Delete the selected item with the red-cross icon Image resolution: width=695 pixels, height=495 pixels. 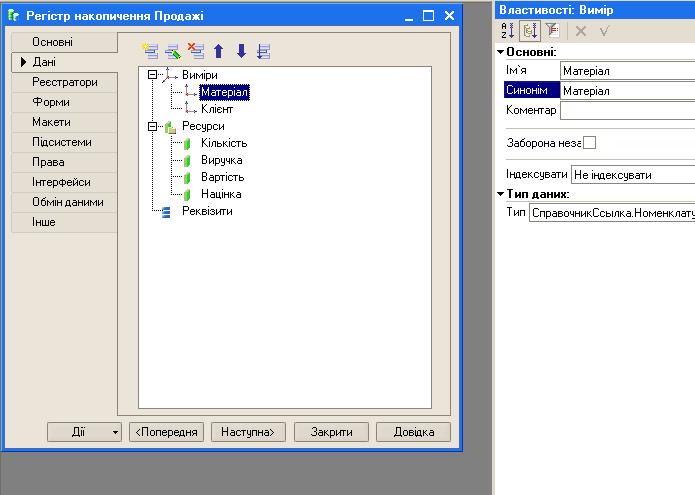(x=195, y=51)
